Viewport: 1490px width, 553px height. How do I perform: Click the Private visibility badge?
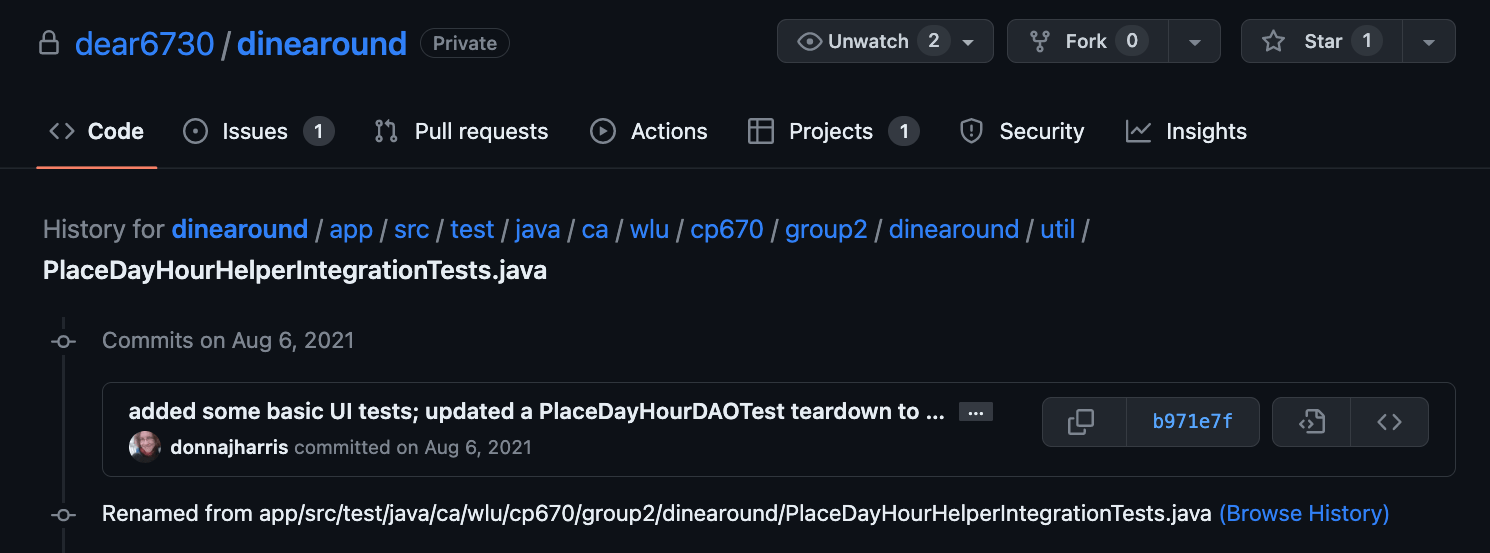(x=465, y=44)
